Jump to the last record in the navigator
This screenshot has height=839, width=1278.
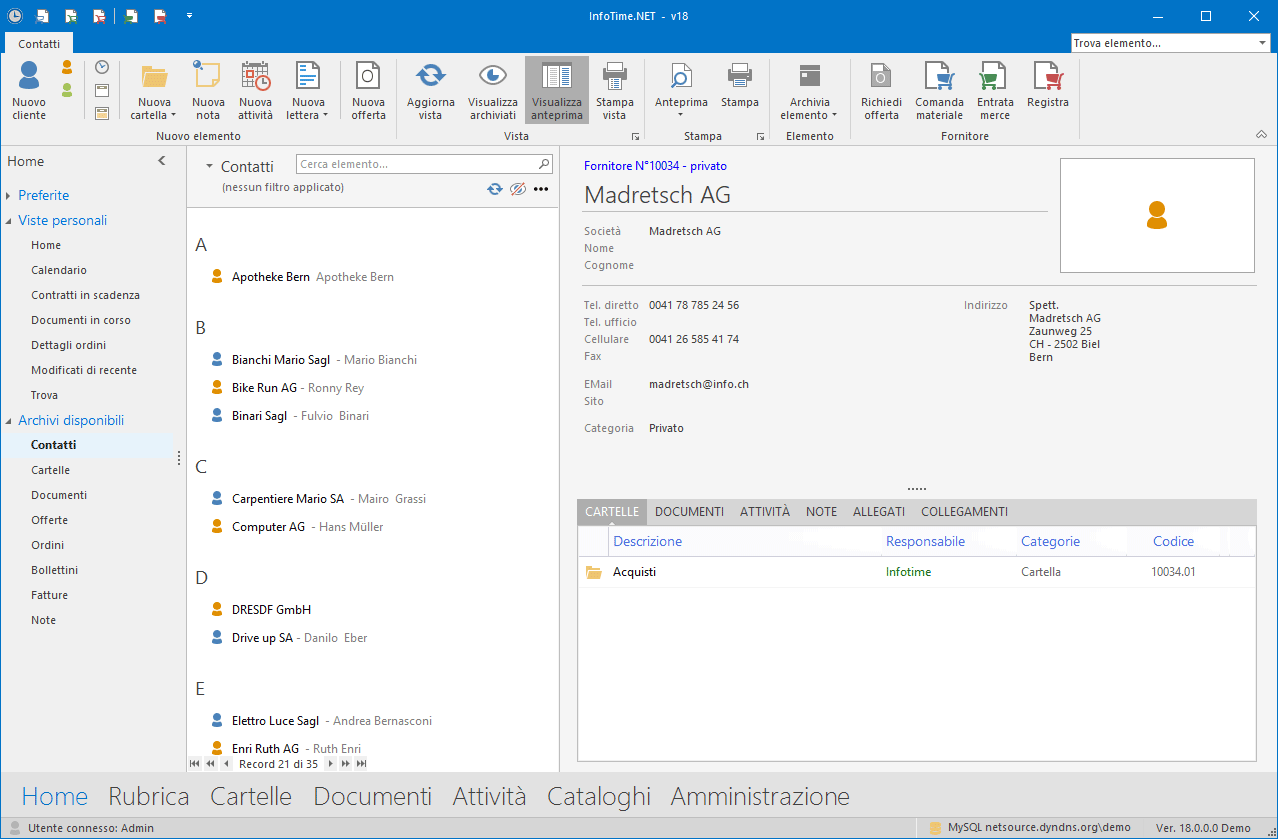[x=361, y=764]
